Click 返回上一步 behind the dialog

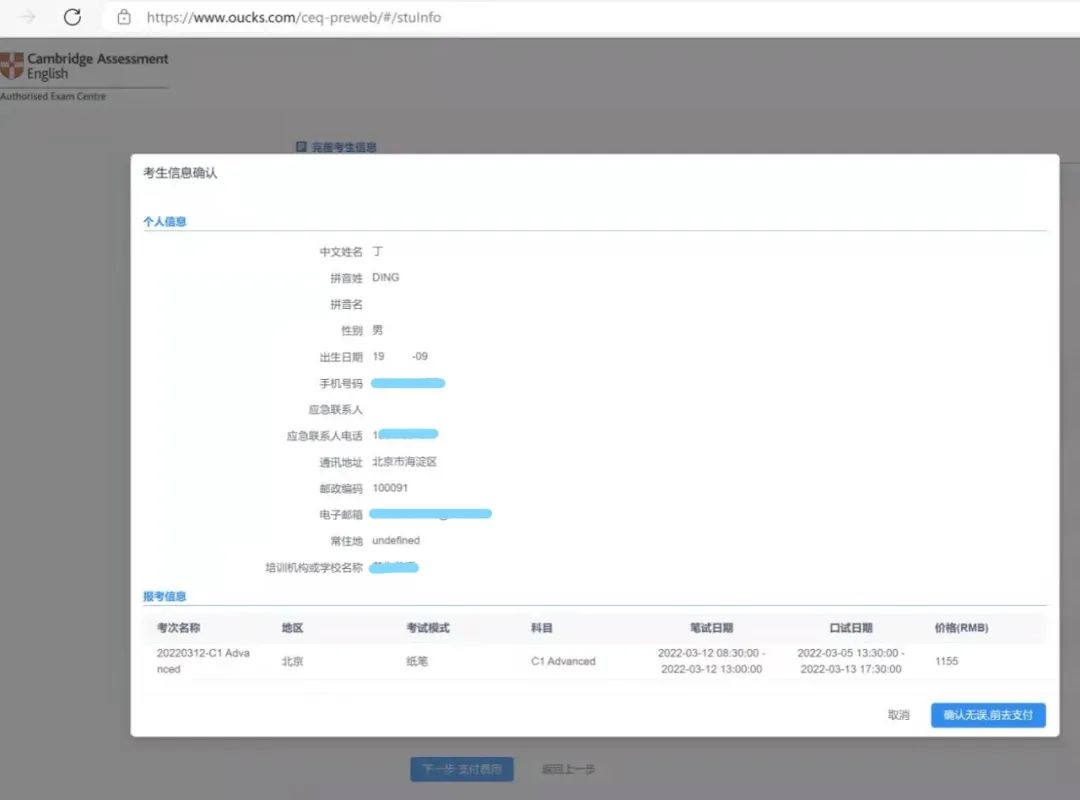pos(568,769)
